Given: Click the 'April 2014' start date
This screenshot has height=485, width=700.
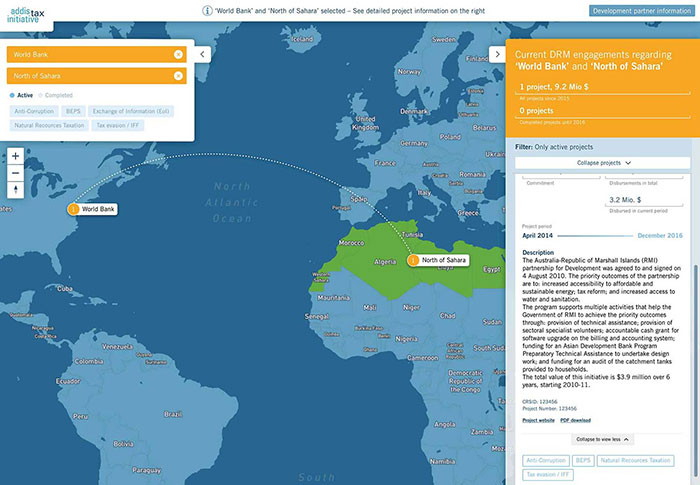Looking at the screenshot, I should pyautogui.click(x=538, y=236).
